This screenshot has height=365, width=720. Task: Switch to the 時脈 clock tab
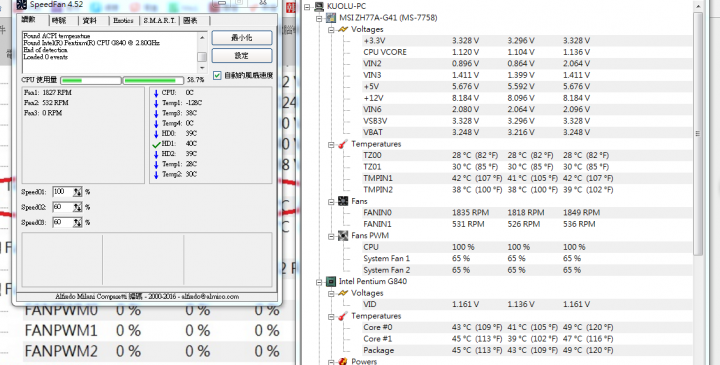(59, 21)
